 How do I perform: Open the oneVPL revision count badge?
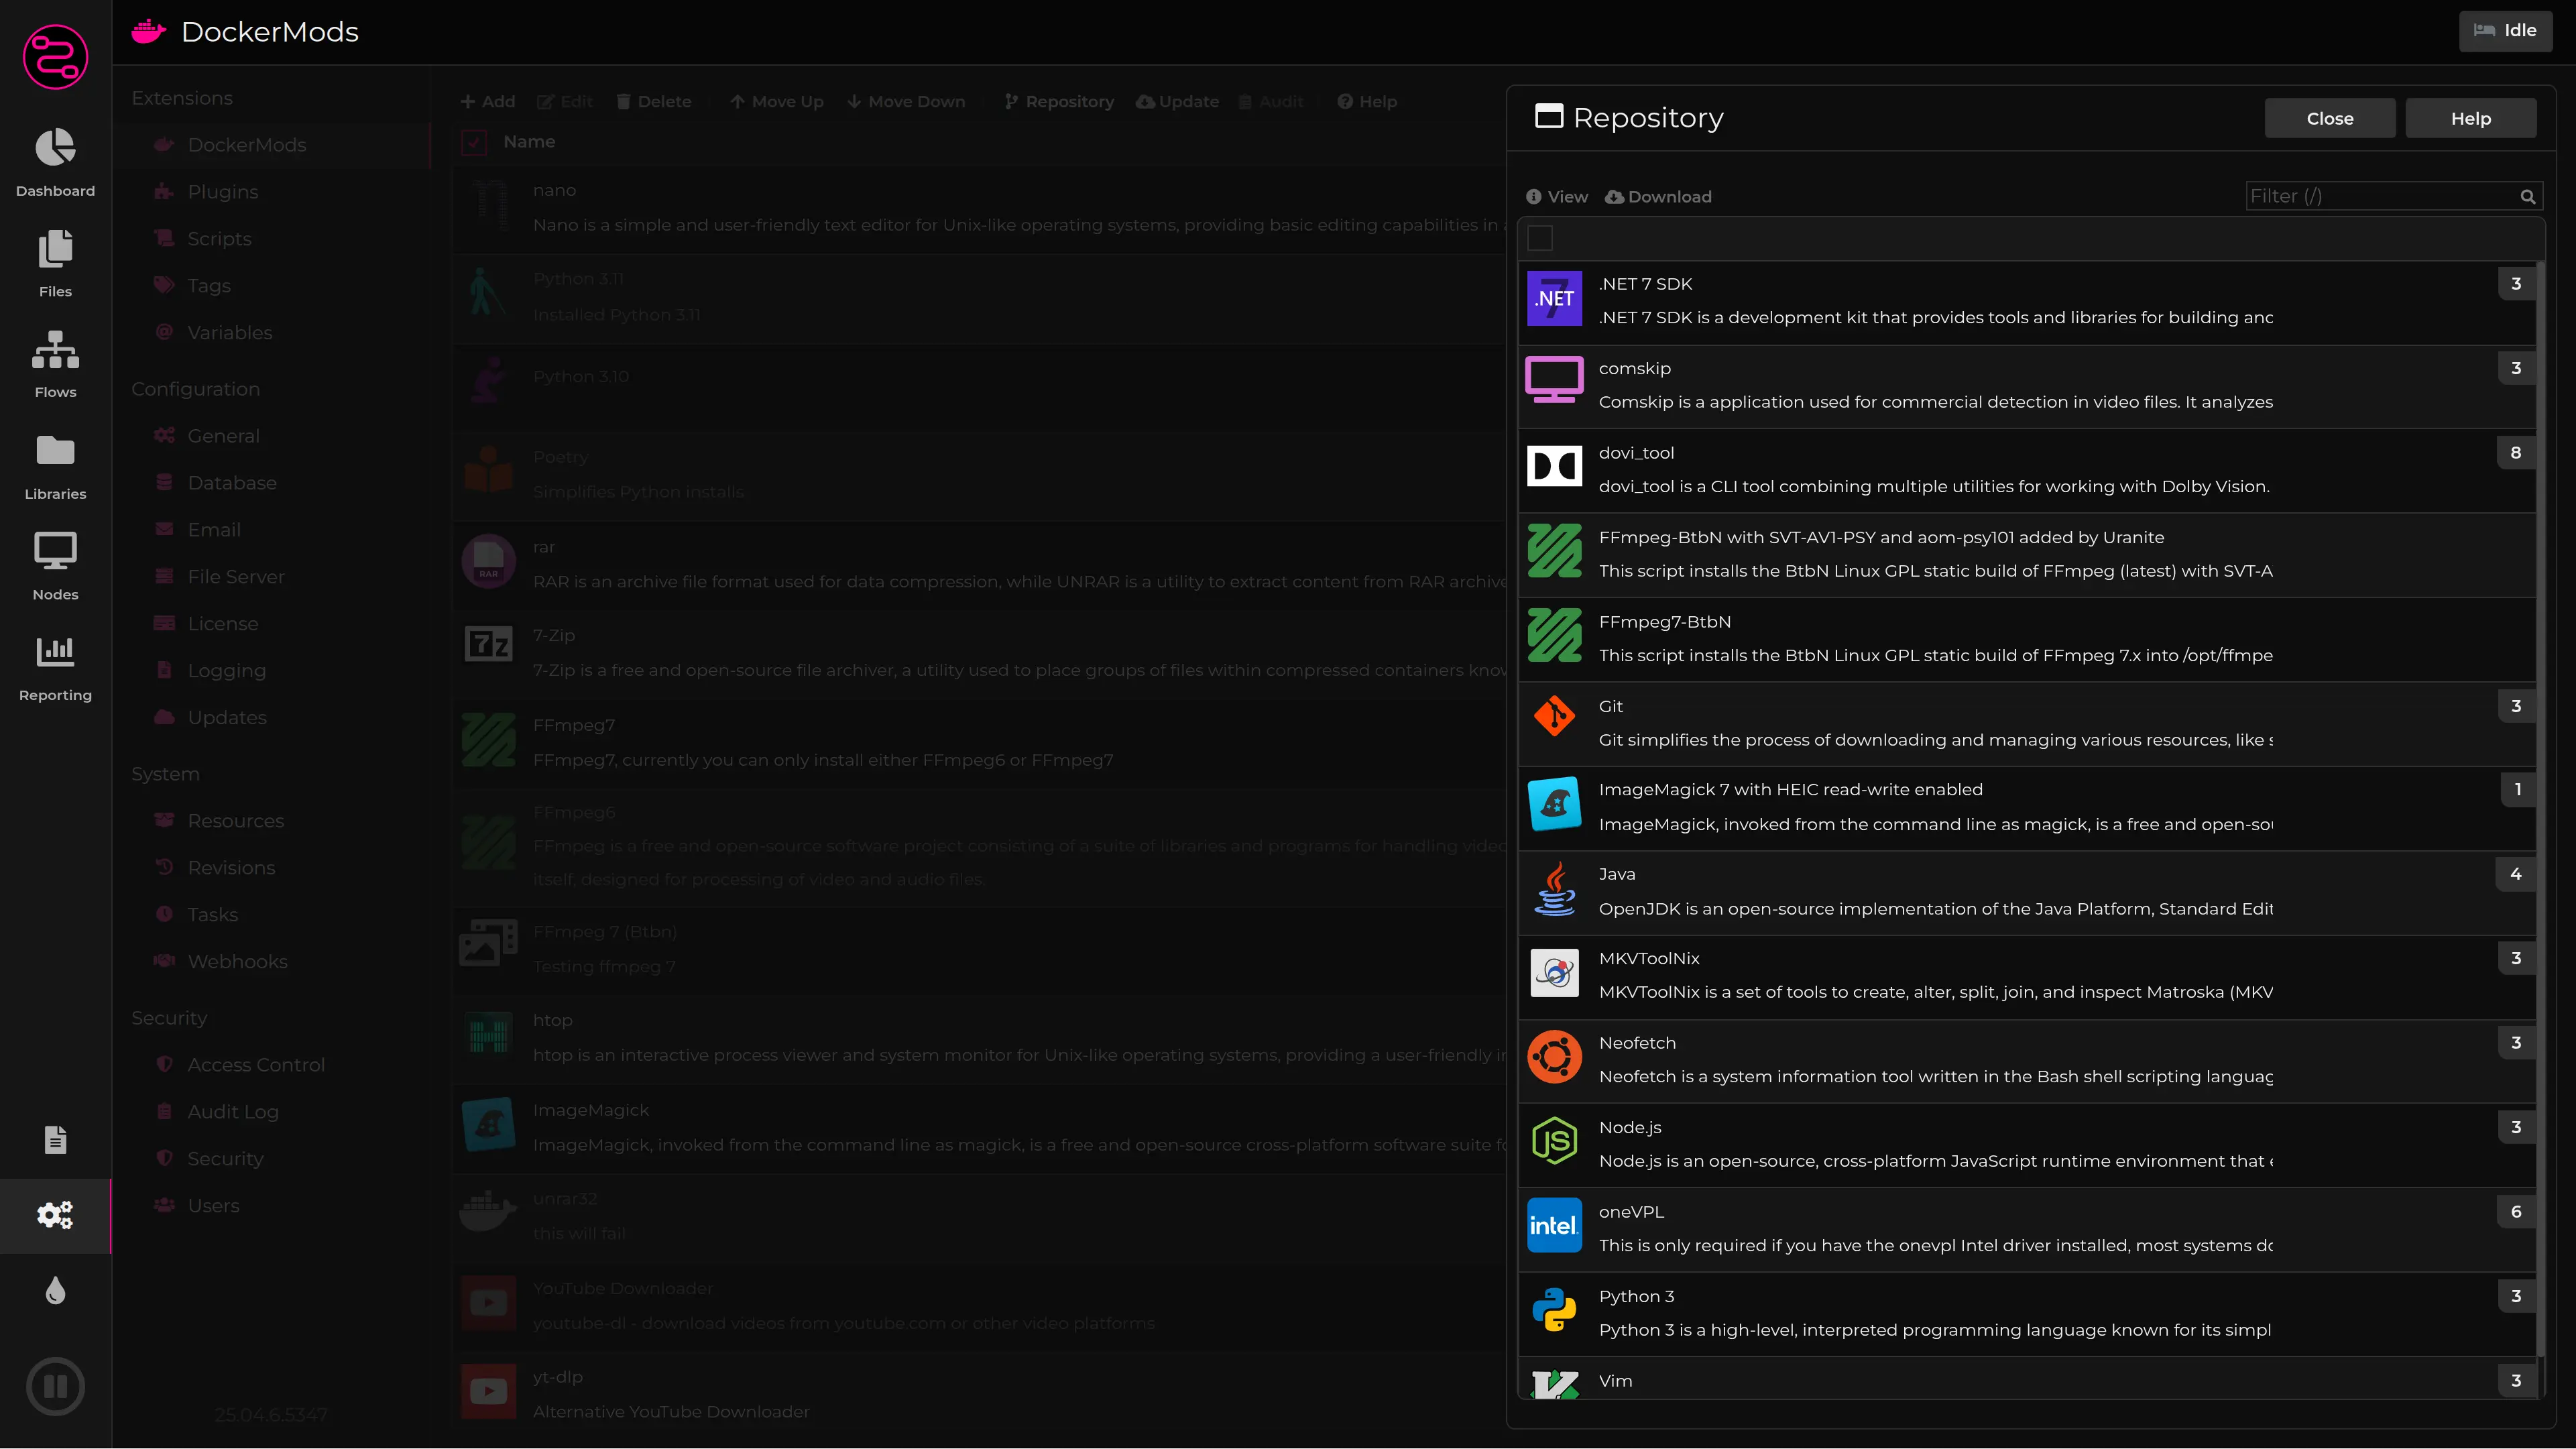(2515, 1212)
